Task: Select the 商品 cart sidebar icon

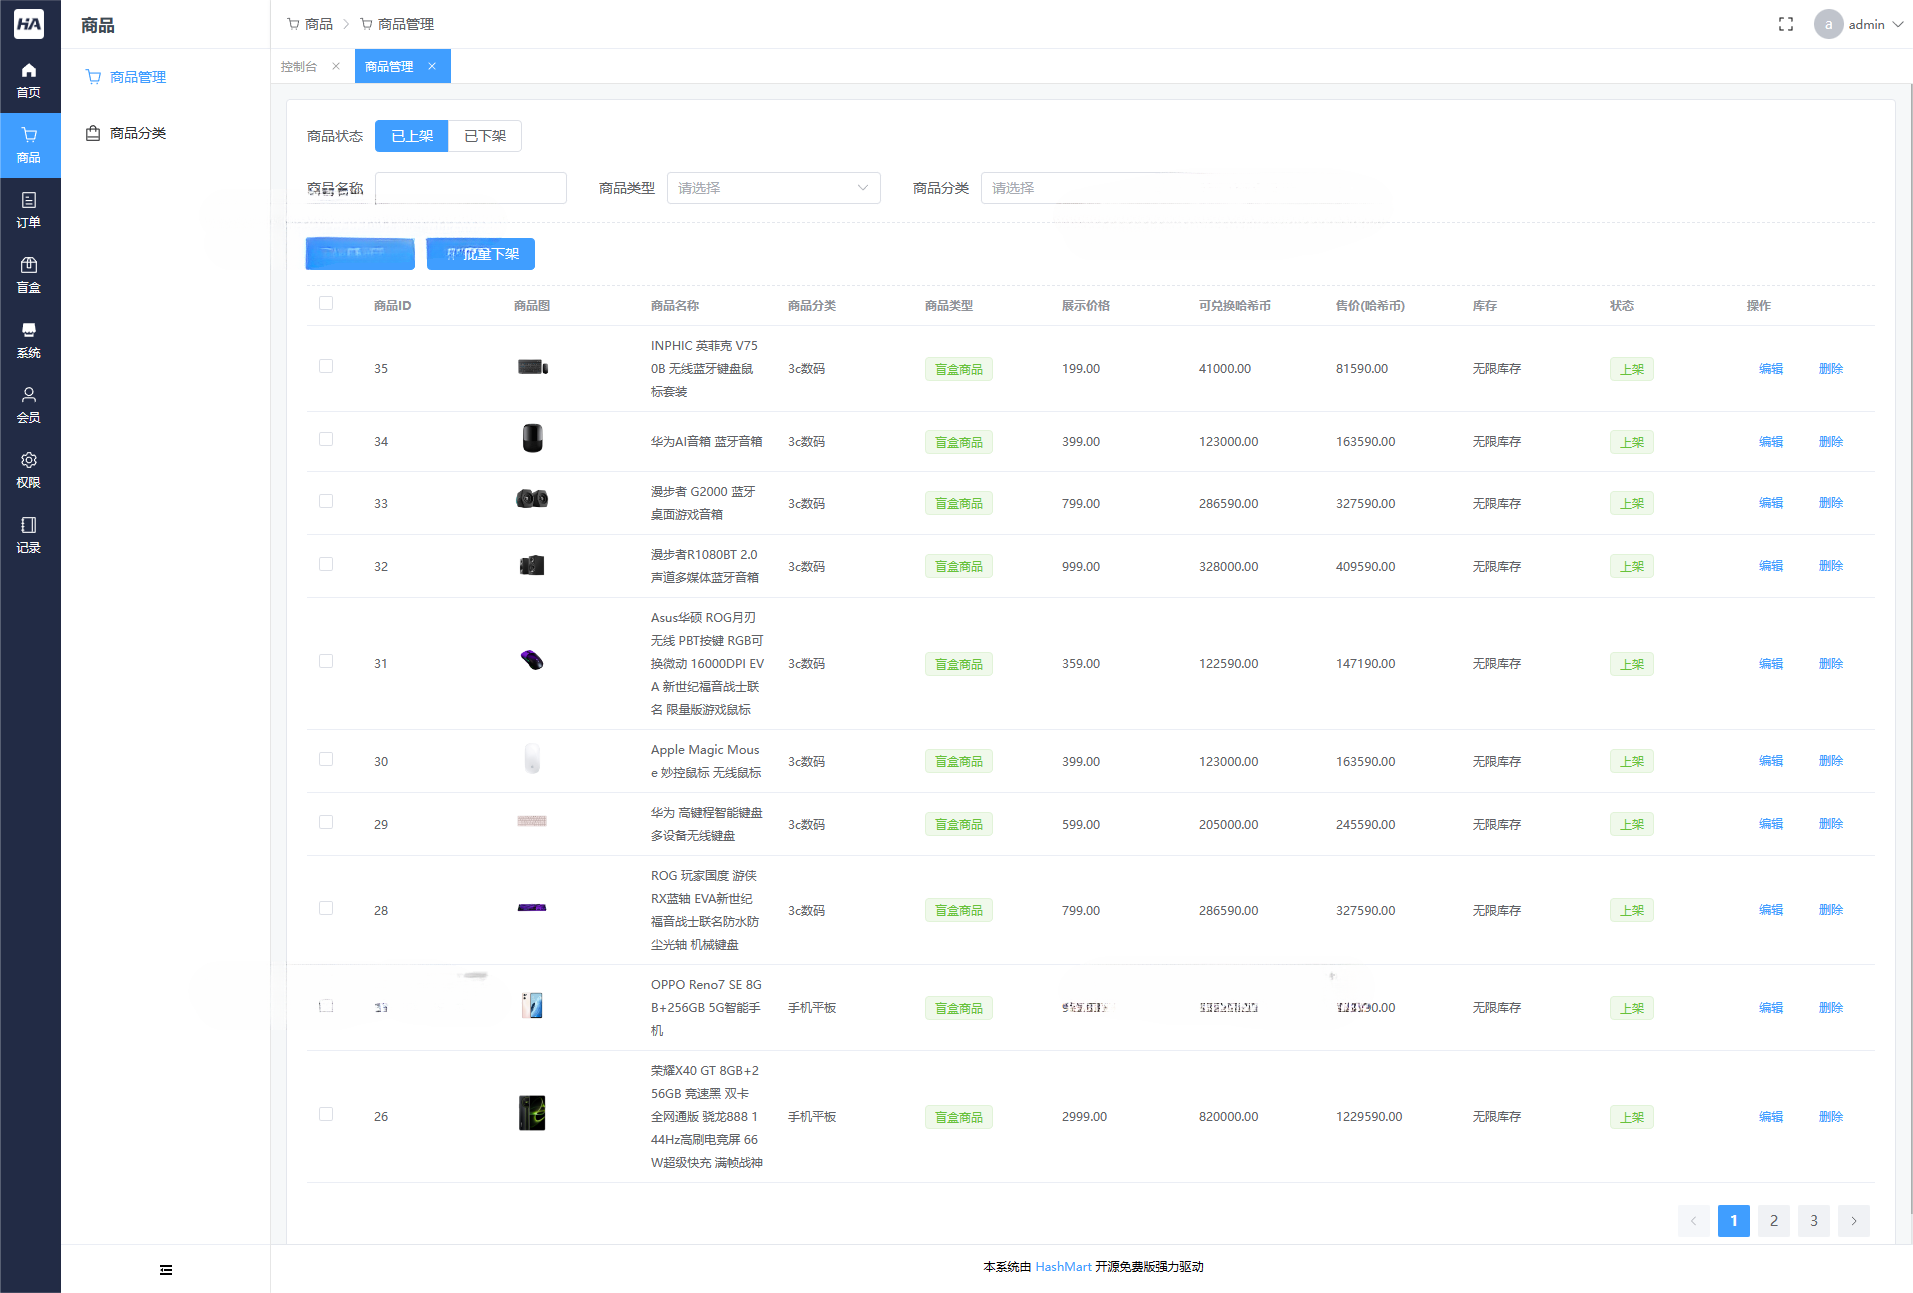Action: (x=29, y=146)
